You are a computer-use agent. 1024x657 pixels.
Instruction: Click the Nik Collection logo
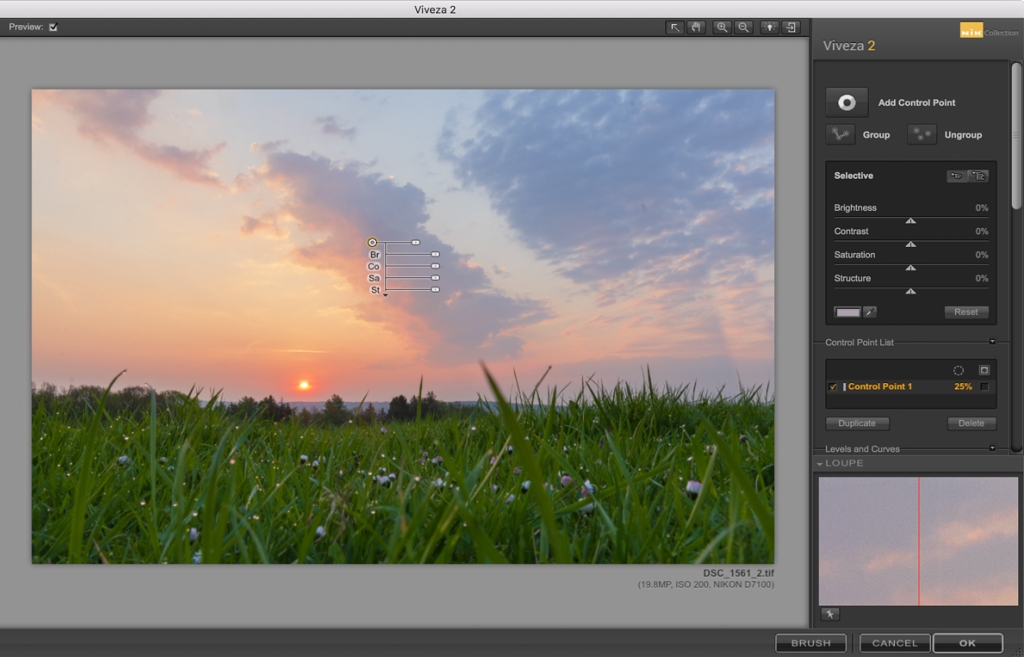[989, 31]
